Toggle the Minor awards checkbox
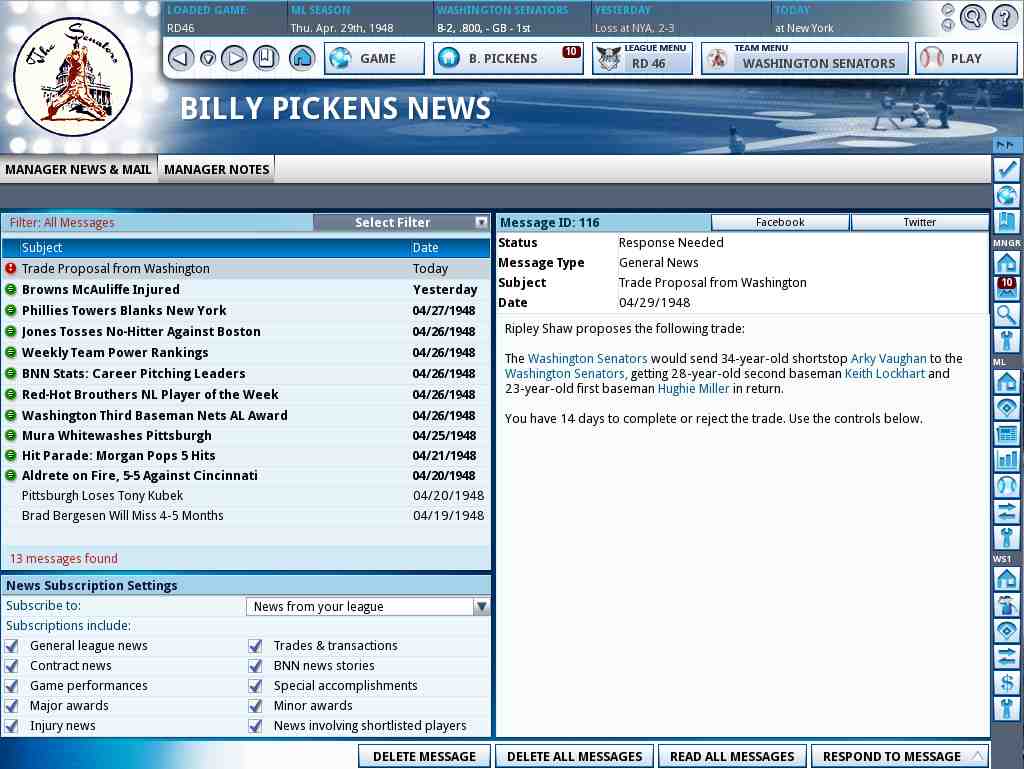 click(255, 706)
